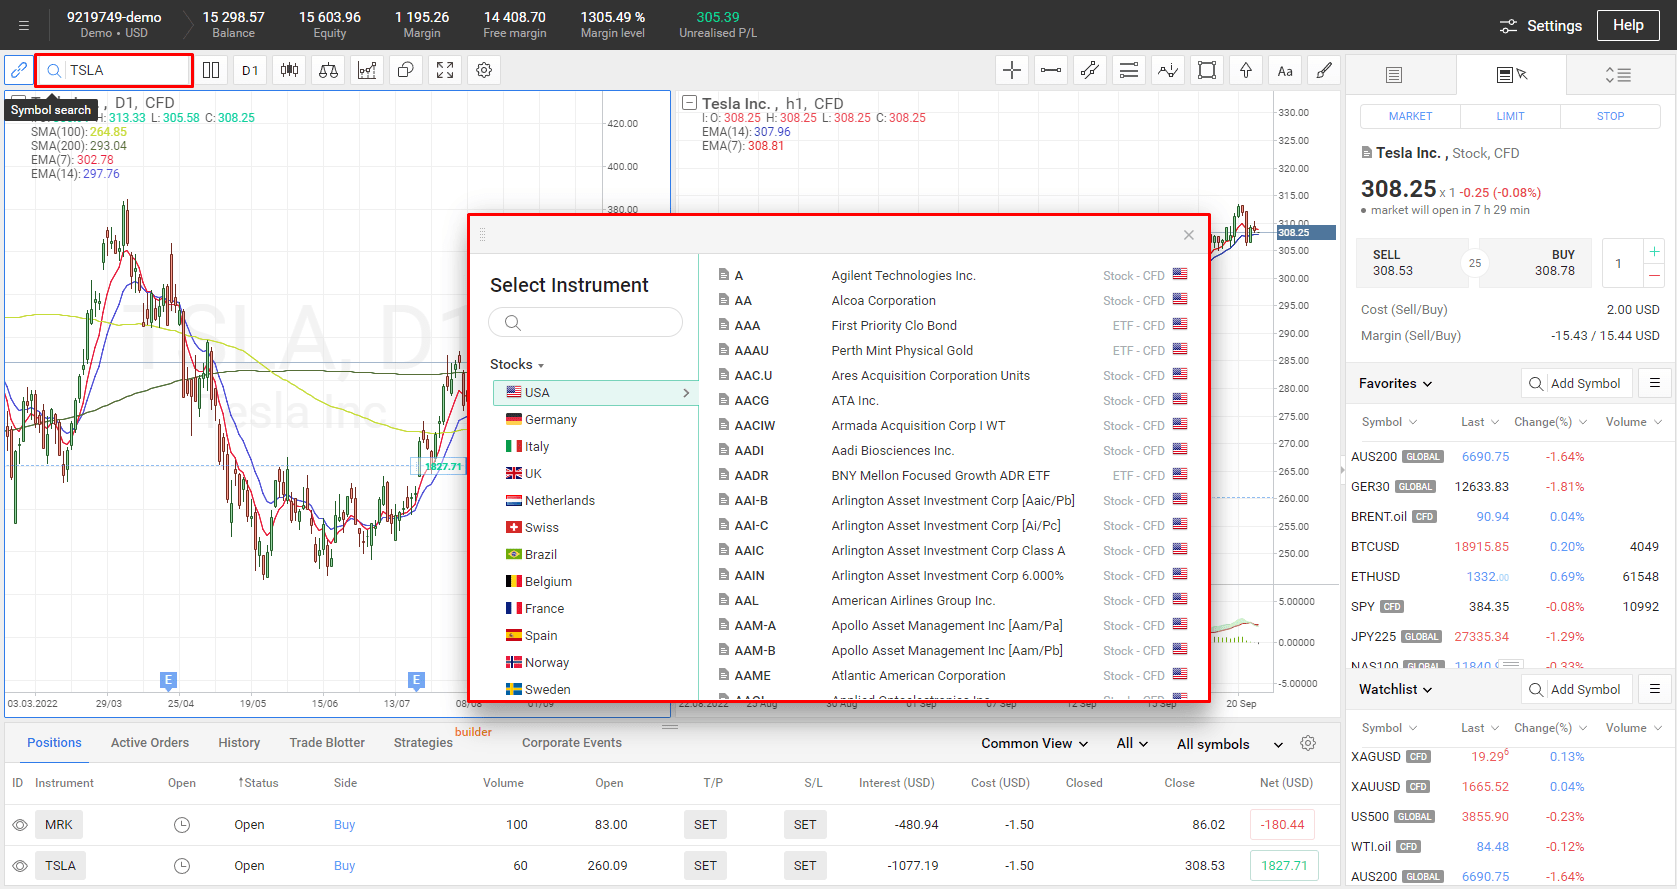Click Add Symbol in Favorites
Image resolution: width=1677 pixels, height=889 pixels.
point(1577,383)
